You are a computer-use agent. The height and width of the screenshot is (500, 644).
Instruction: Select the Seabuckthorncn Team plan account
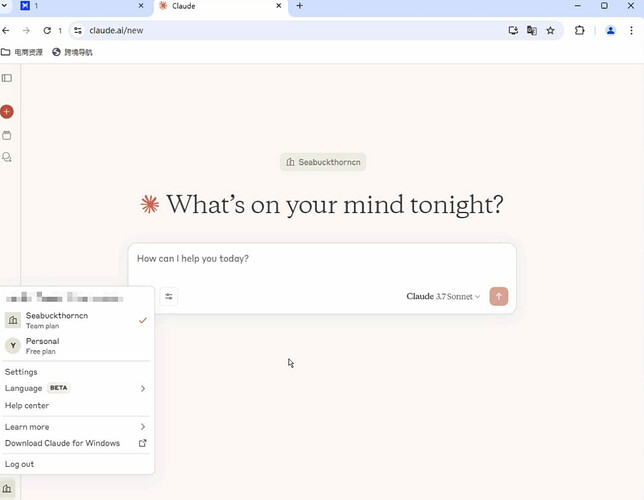[76, 320]
